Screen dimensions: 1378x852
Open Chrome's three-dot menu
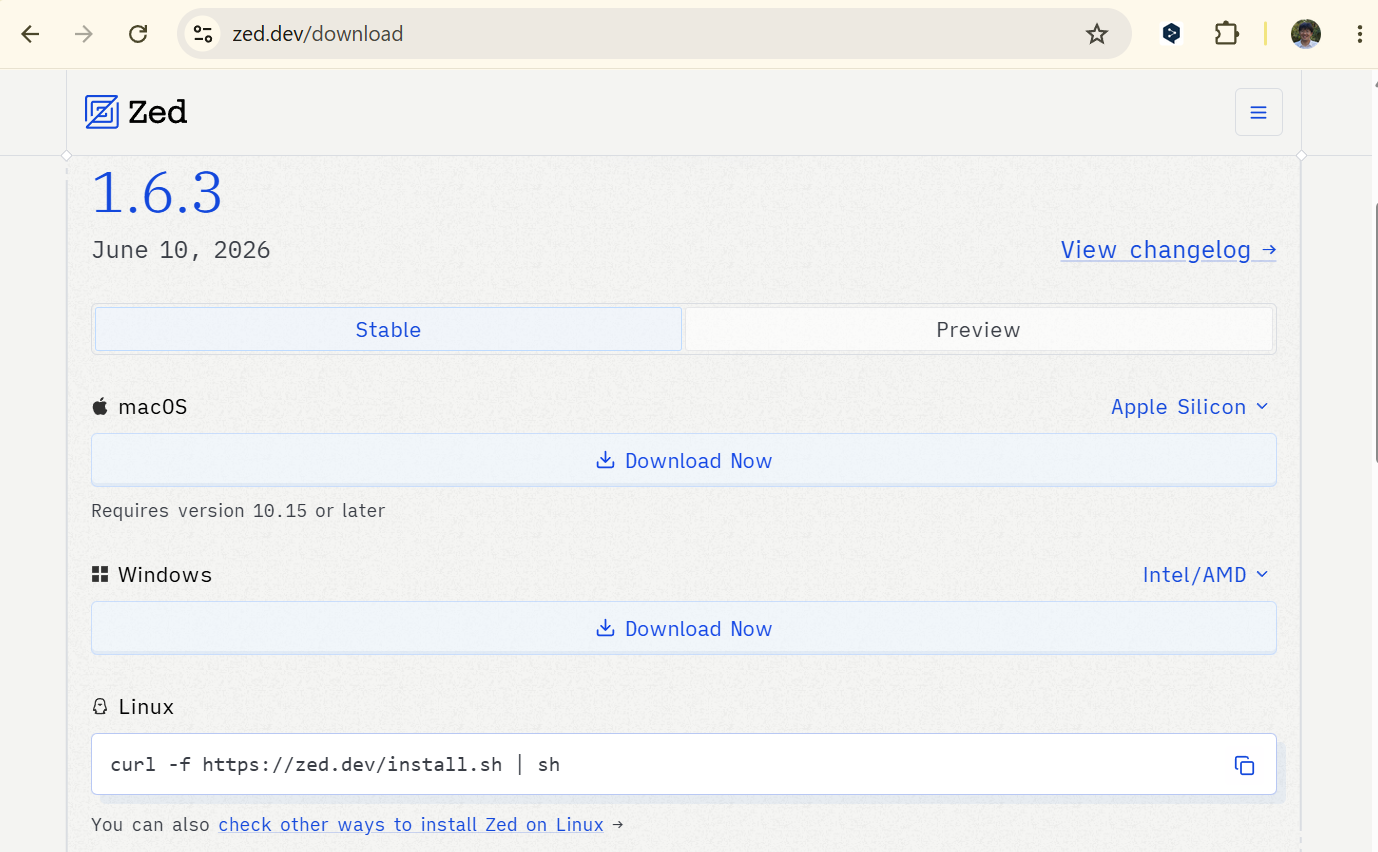[1359, 34]
